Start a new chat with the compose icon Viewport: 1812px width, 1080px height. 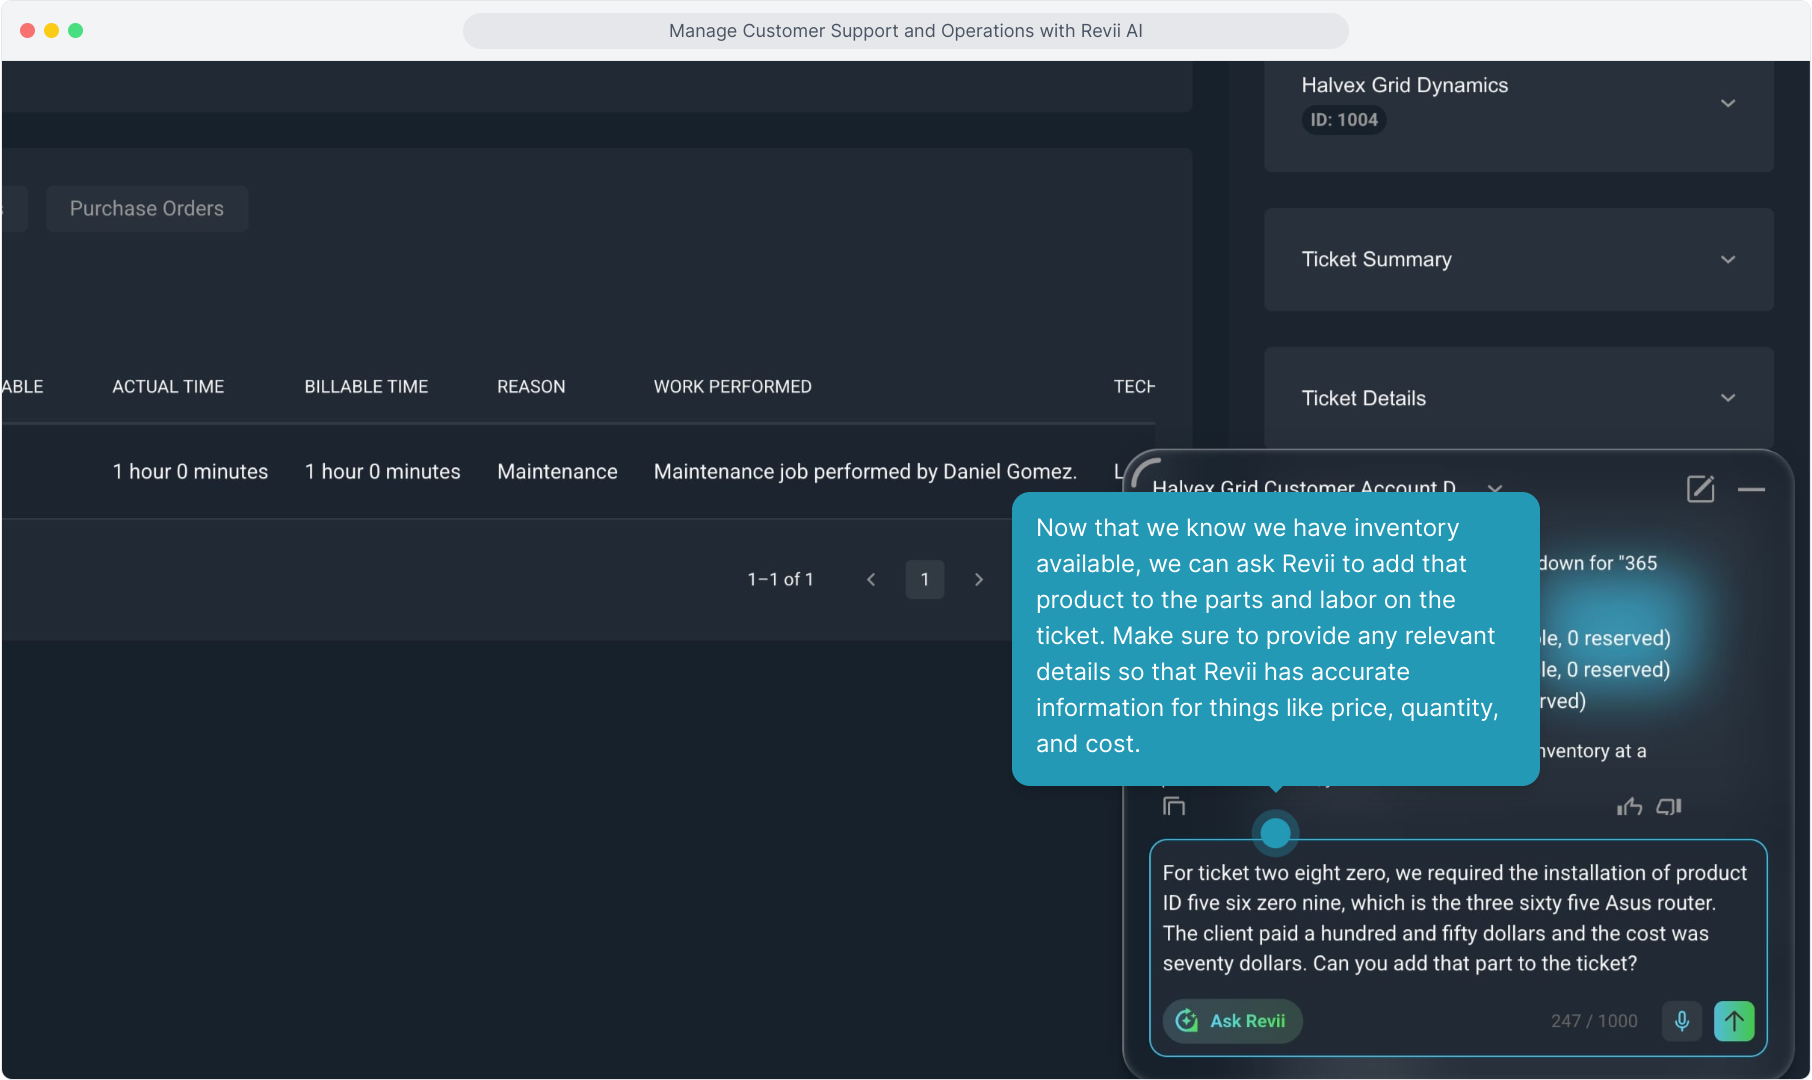(x=1700, y=489)
